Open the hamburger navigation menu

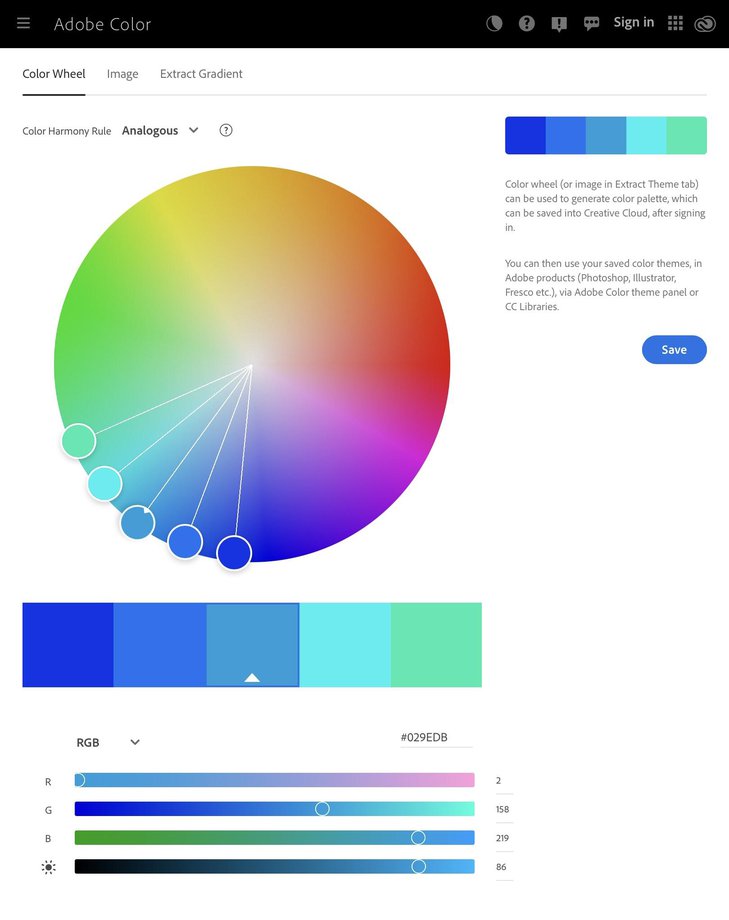click(23, 23)
